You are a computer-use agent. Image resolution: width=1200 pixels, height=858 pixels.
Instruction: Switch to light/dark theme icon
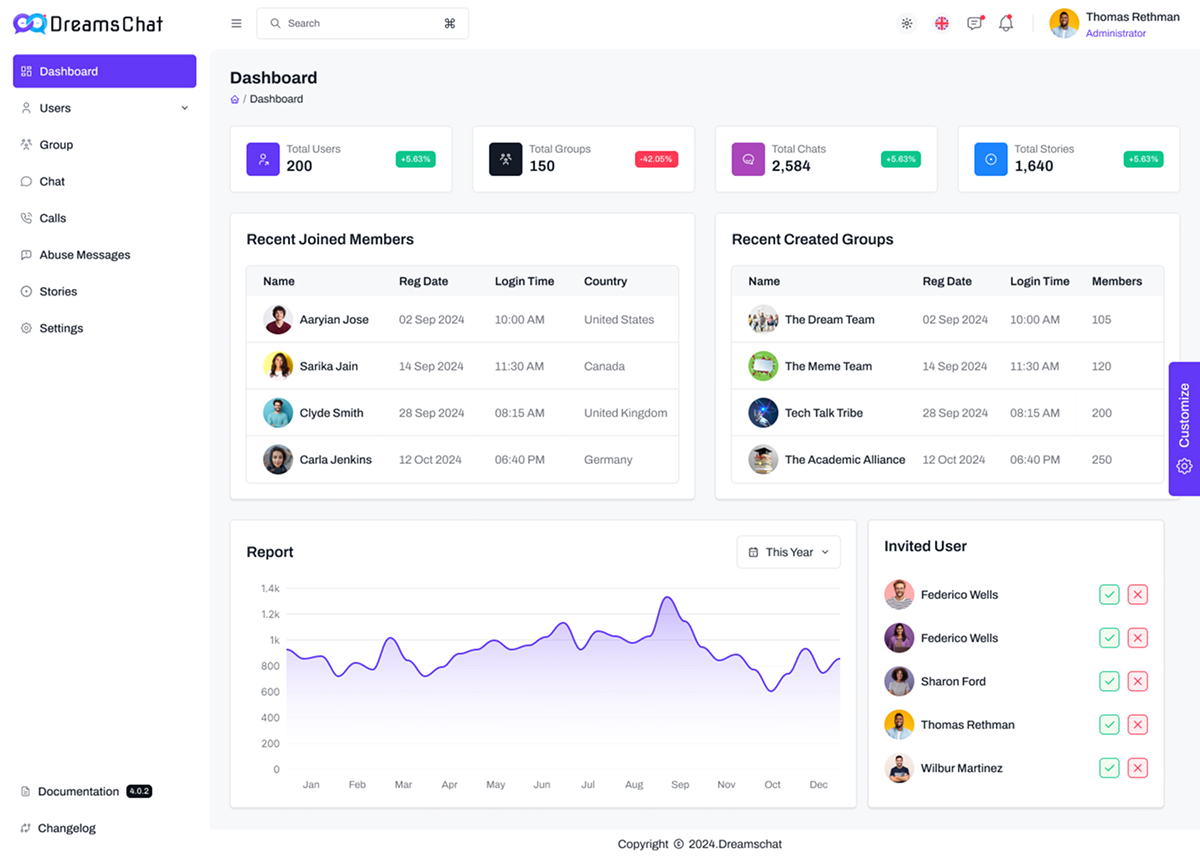tap(907, 23)
